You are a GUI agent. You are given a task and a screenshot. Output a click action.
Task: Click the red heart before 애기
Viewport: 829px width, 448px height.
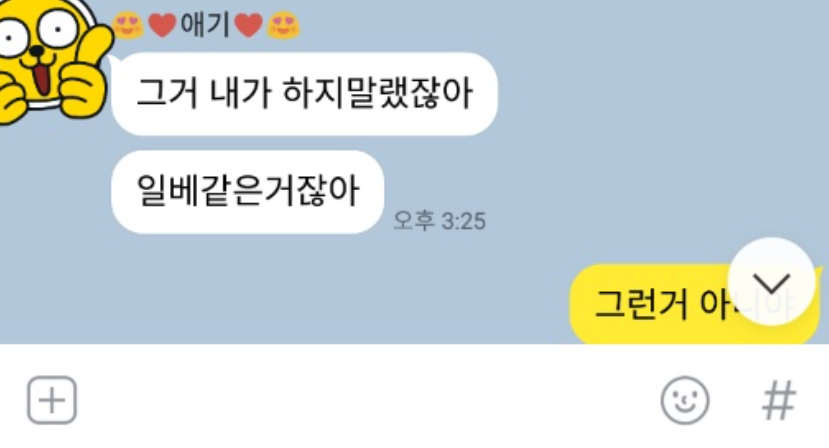pos(162,25)
